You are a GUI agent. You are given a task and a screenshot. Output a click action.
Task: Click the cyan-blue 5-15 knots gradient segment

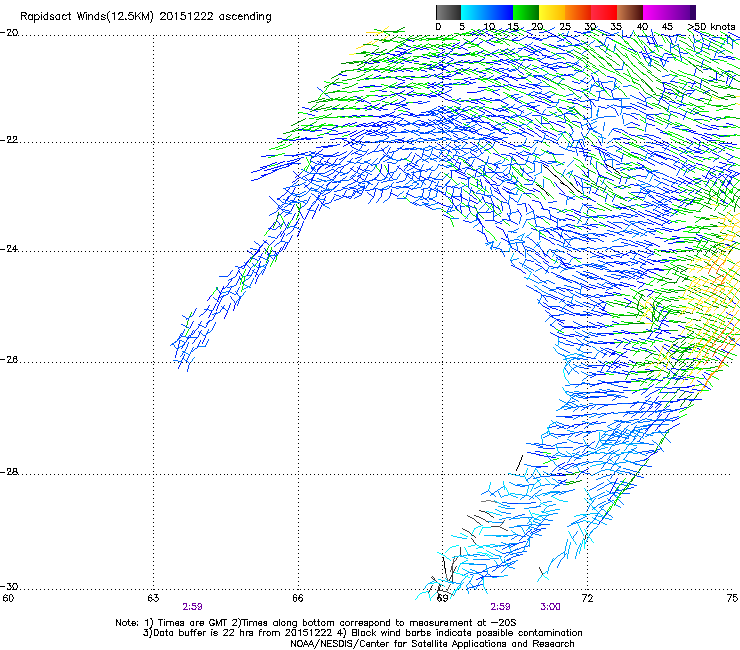487,12
